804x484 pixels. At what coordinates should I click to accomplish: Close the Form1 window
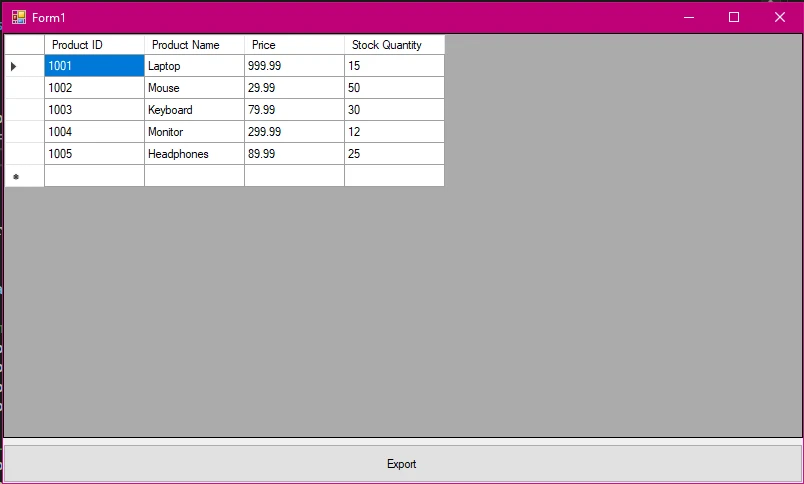tap(780, 17)
